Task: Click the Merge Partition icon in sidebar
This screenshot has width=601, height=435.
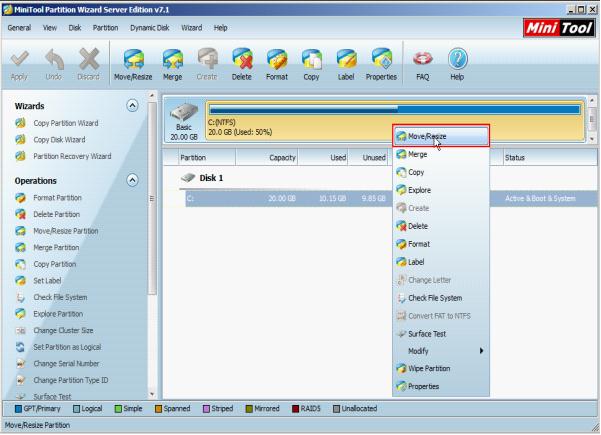Action: (x=21, y=248)
